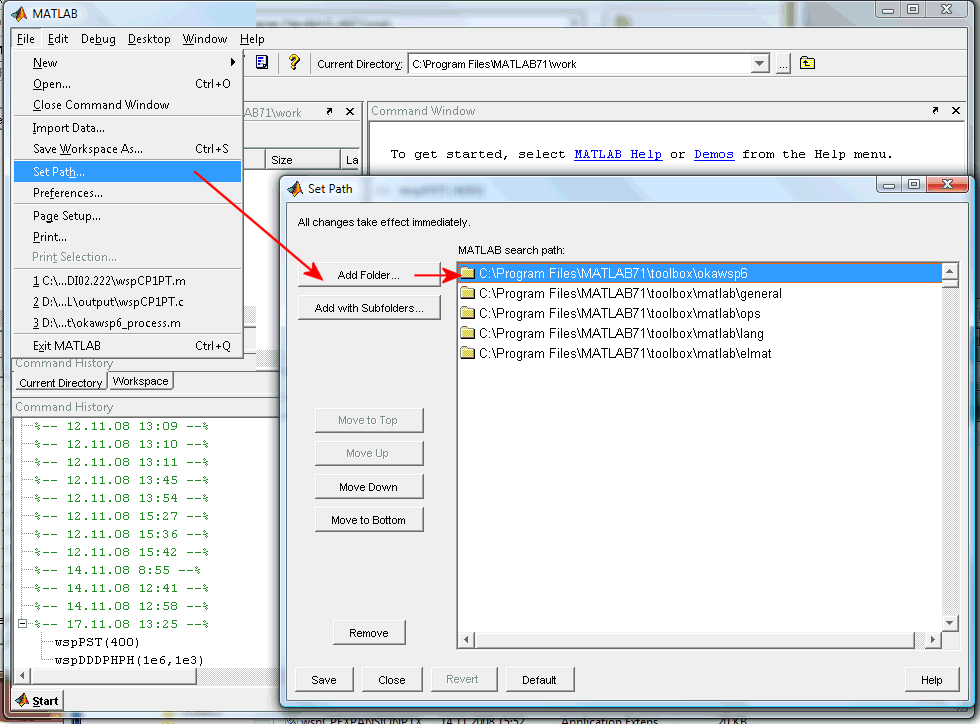The height and width of the screenshot is (724, 980).
Task: Open the Window menu
Action: (x=204, y=39)
